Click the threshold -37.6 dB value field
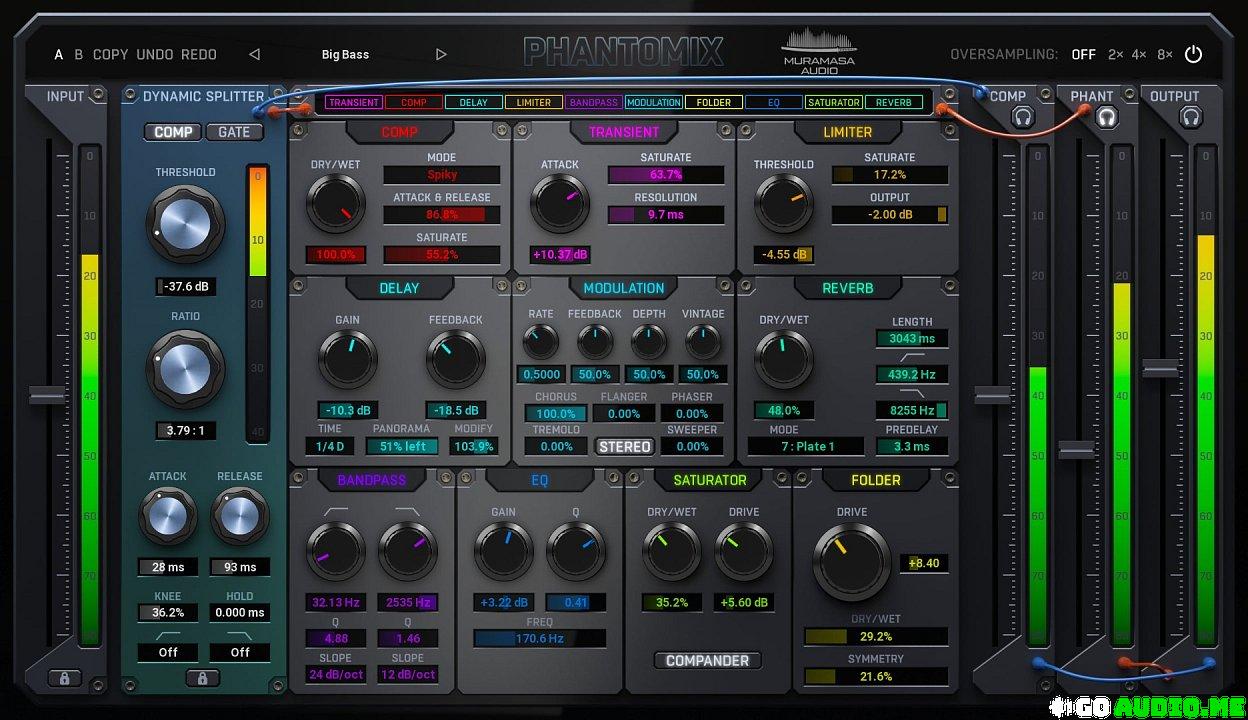This screenshot has width=1248, height=720. click(x=185, y=287)
